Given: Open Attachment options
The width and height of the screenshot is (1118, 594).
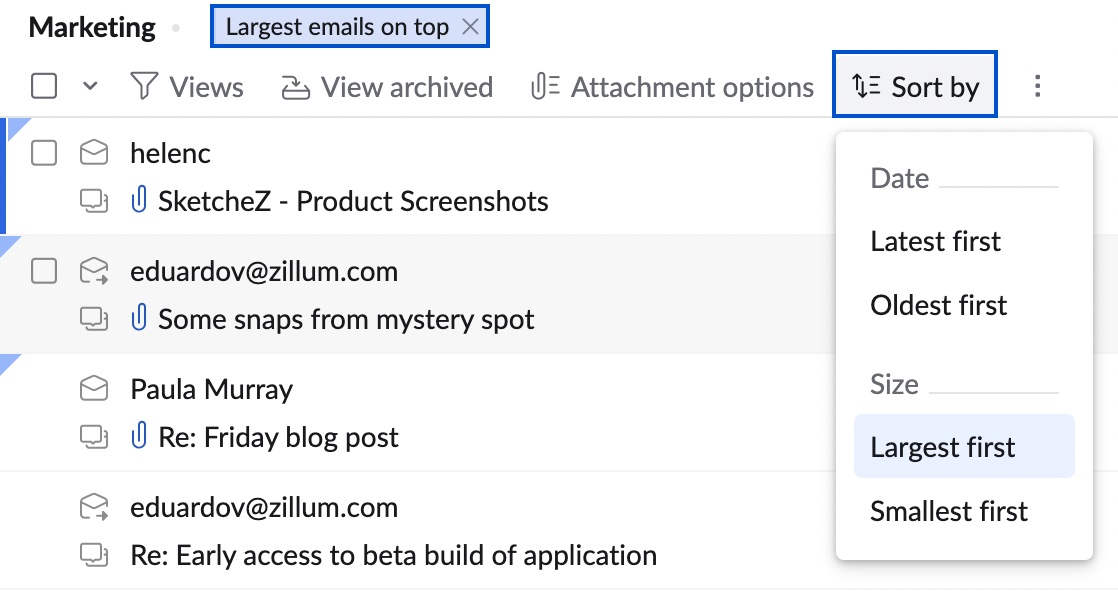Looking at the screenshot, I should tap(673, 87).
